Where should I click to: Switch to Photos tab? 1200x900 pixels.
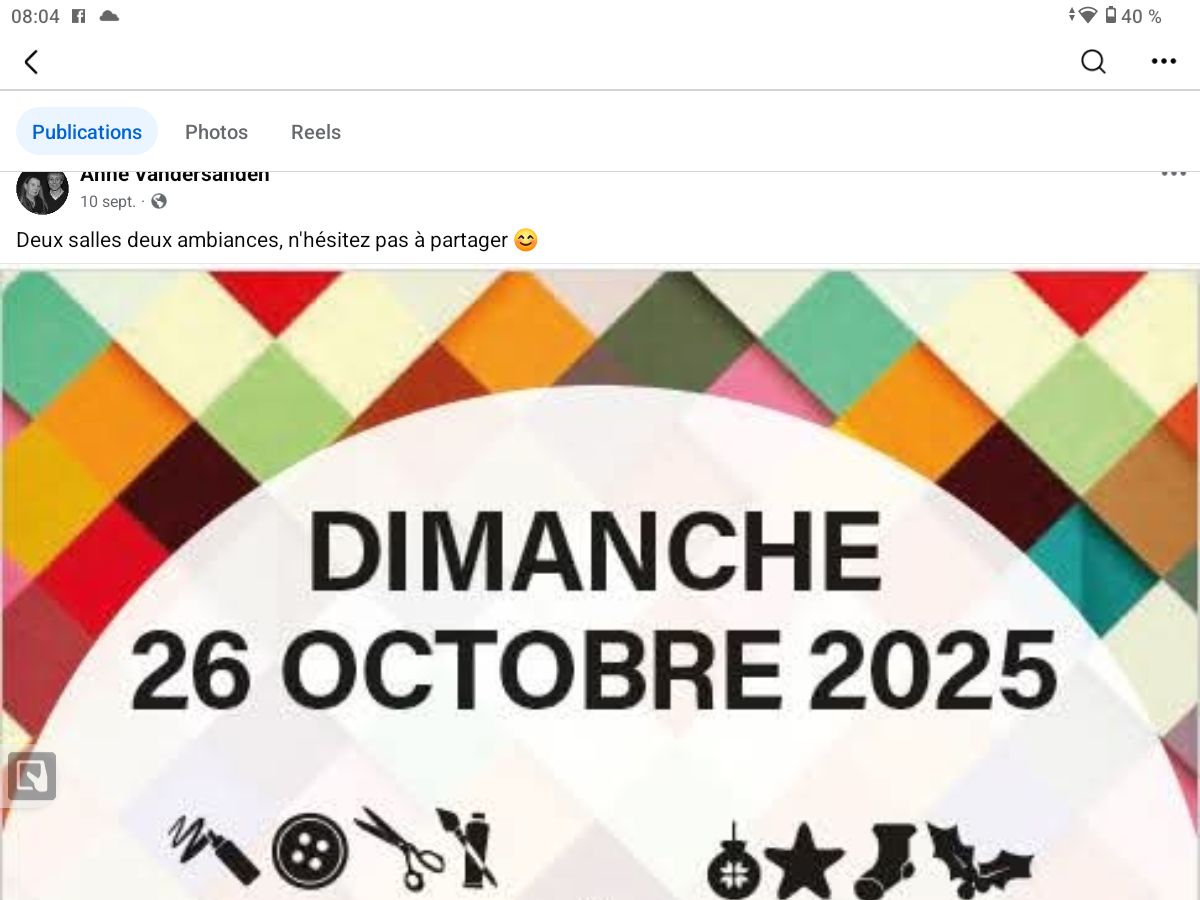click(216, 132)
